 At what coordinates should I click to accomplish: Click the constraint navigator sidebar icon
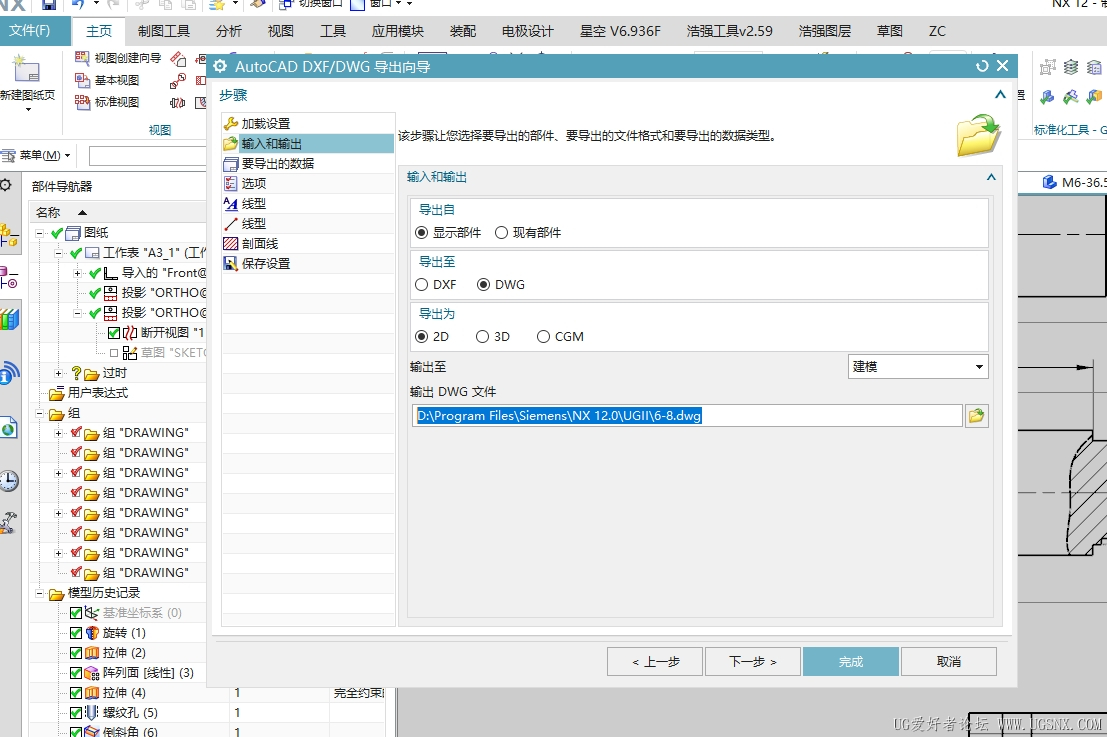(9, 277)
